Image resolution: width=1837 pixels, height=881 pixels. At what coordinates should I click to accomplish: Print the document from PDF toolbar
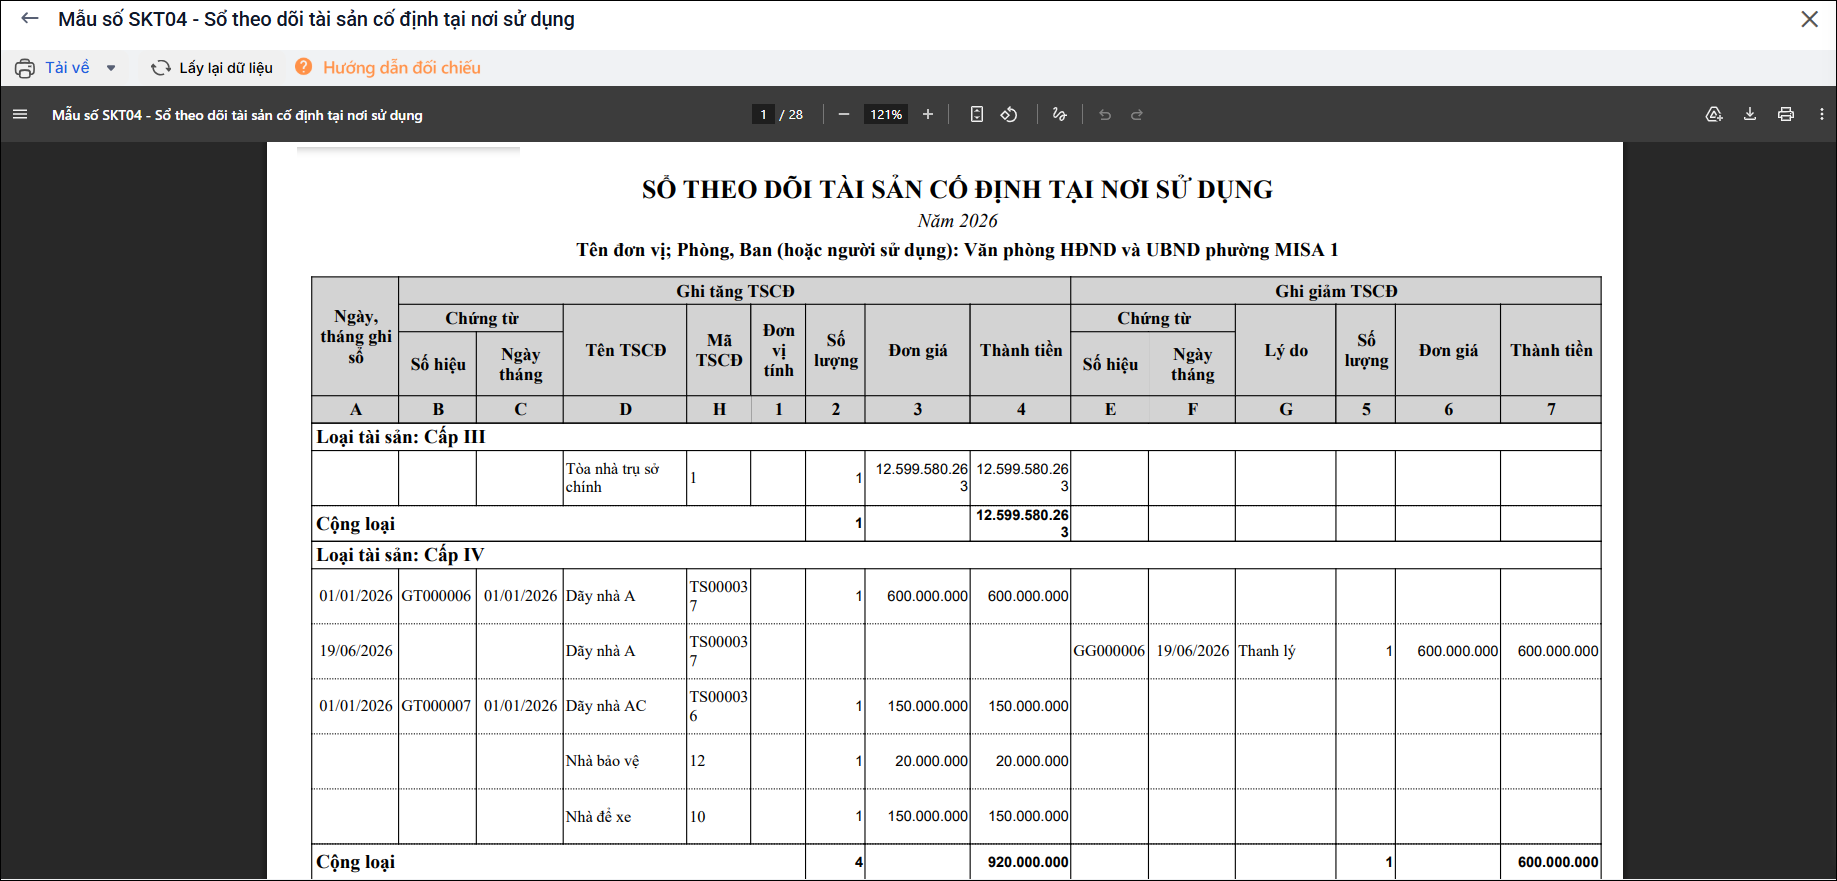(1786, 115)
